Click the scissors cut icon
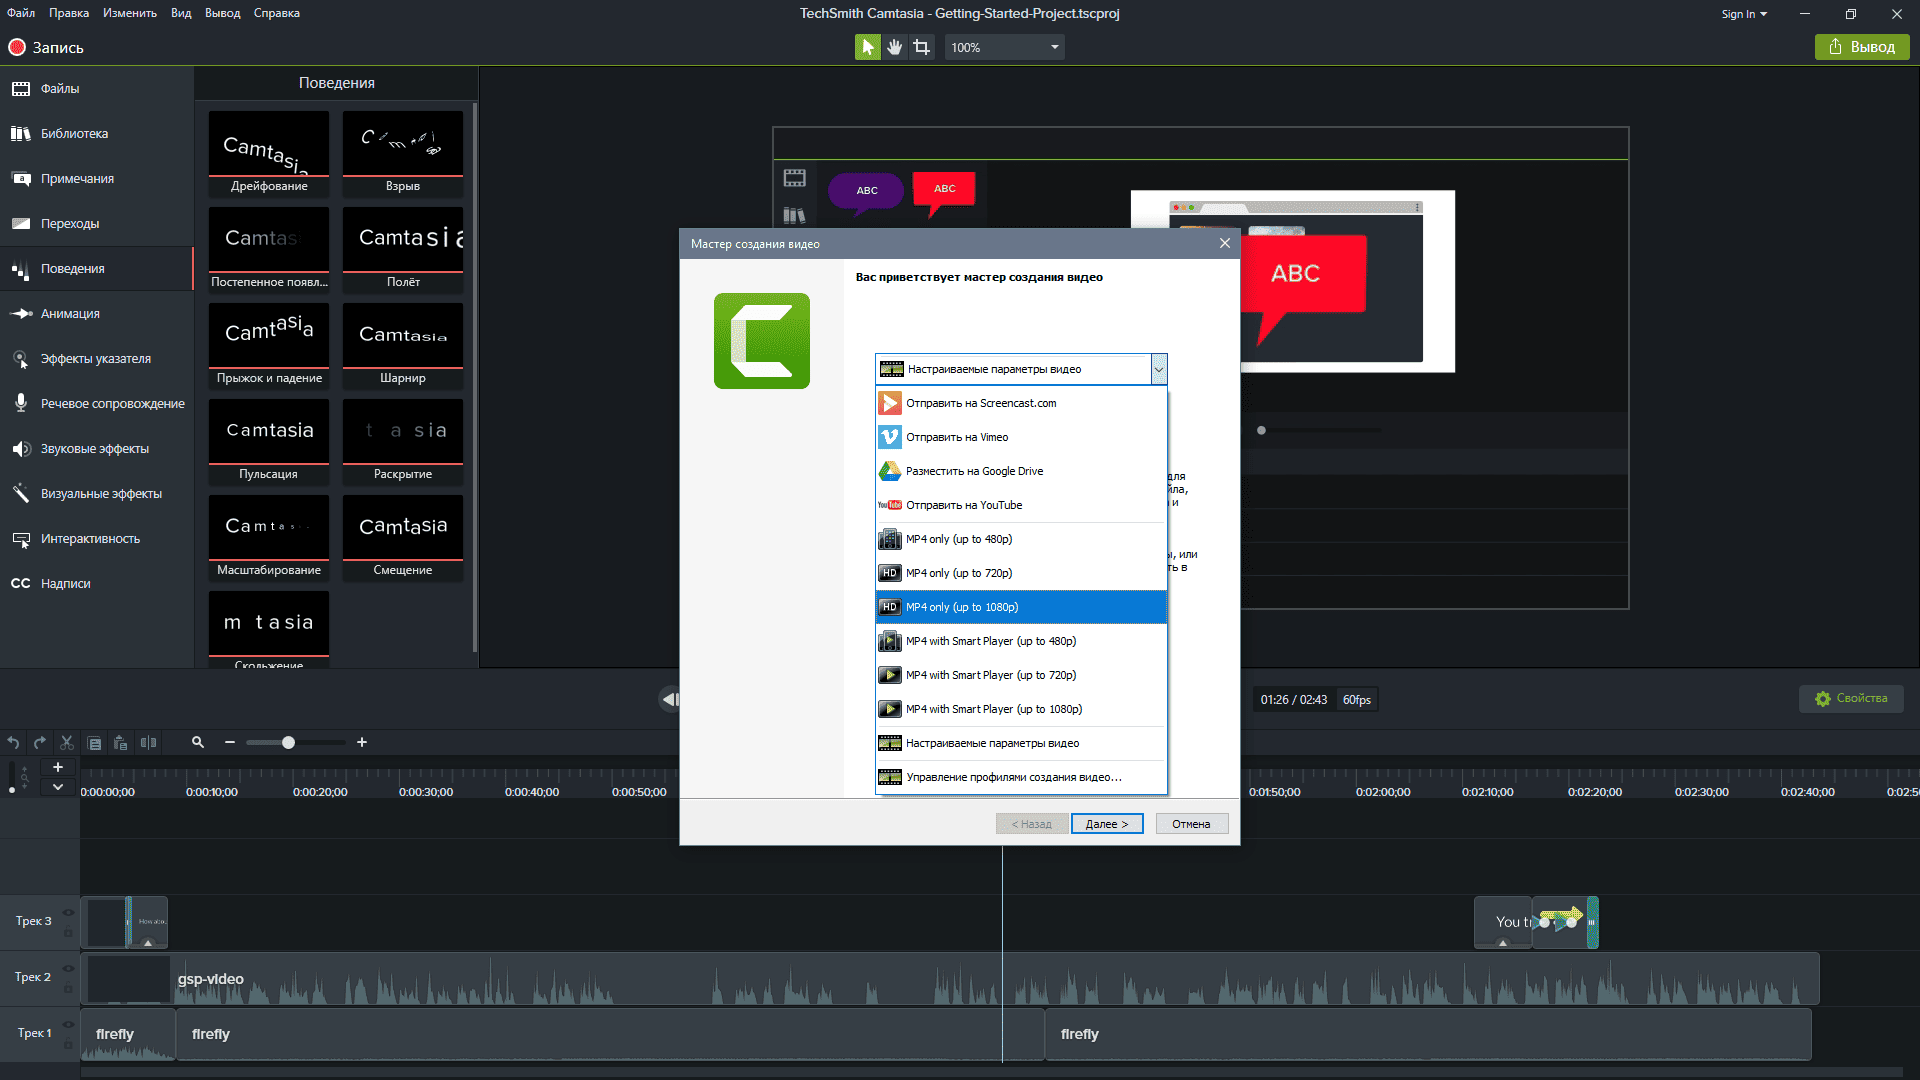 [x=67, y=743]
